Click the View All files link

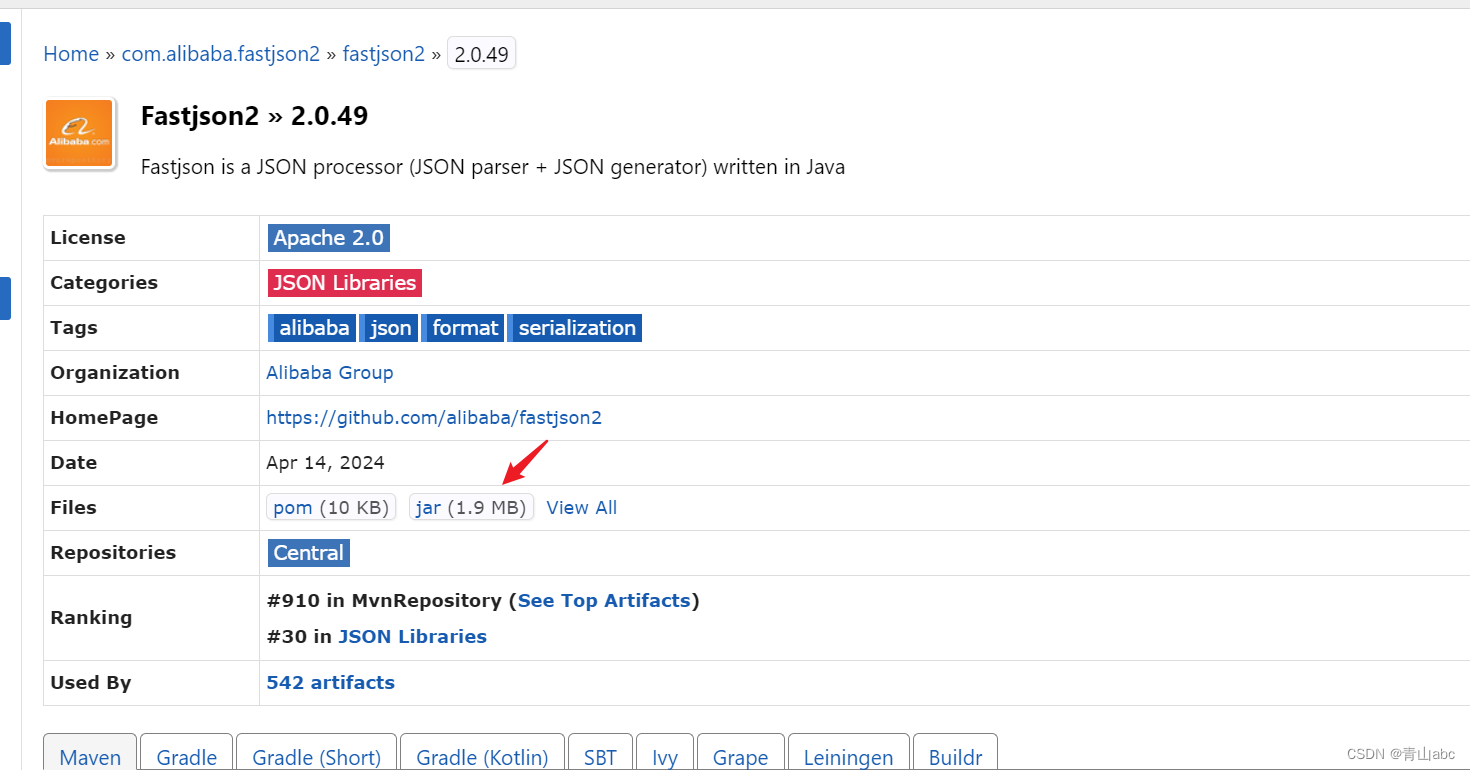(581, 507)
